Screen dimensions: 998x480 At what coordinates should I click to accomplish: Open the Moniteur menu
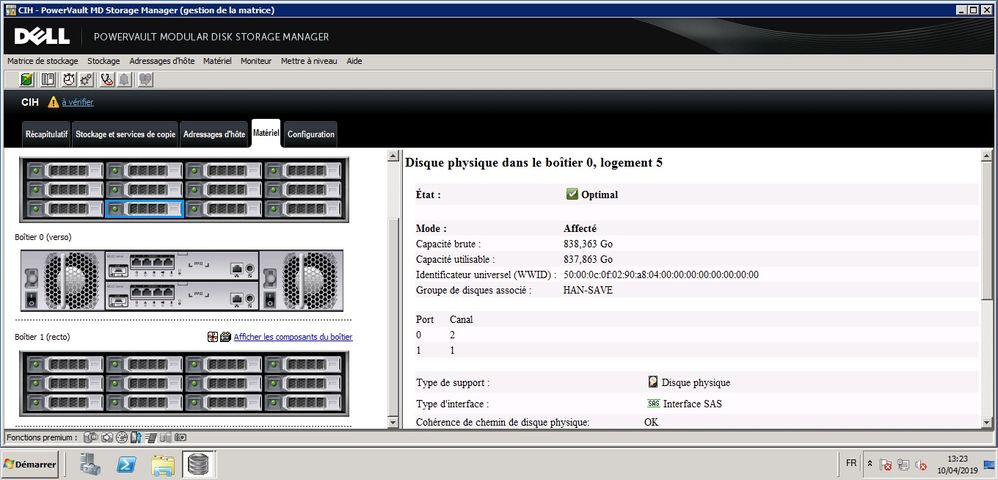(256, 61)
